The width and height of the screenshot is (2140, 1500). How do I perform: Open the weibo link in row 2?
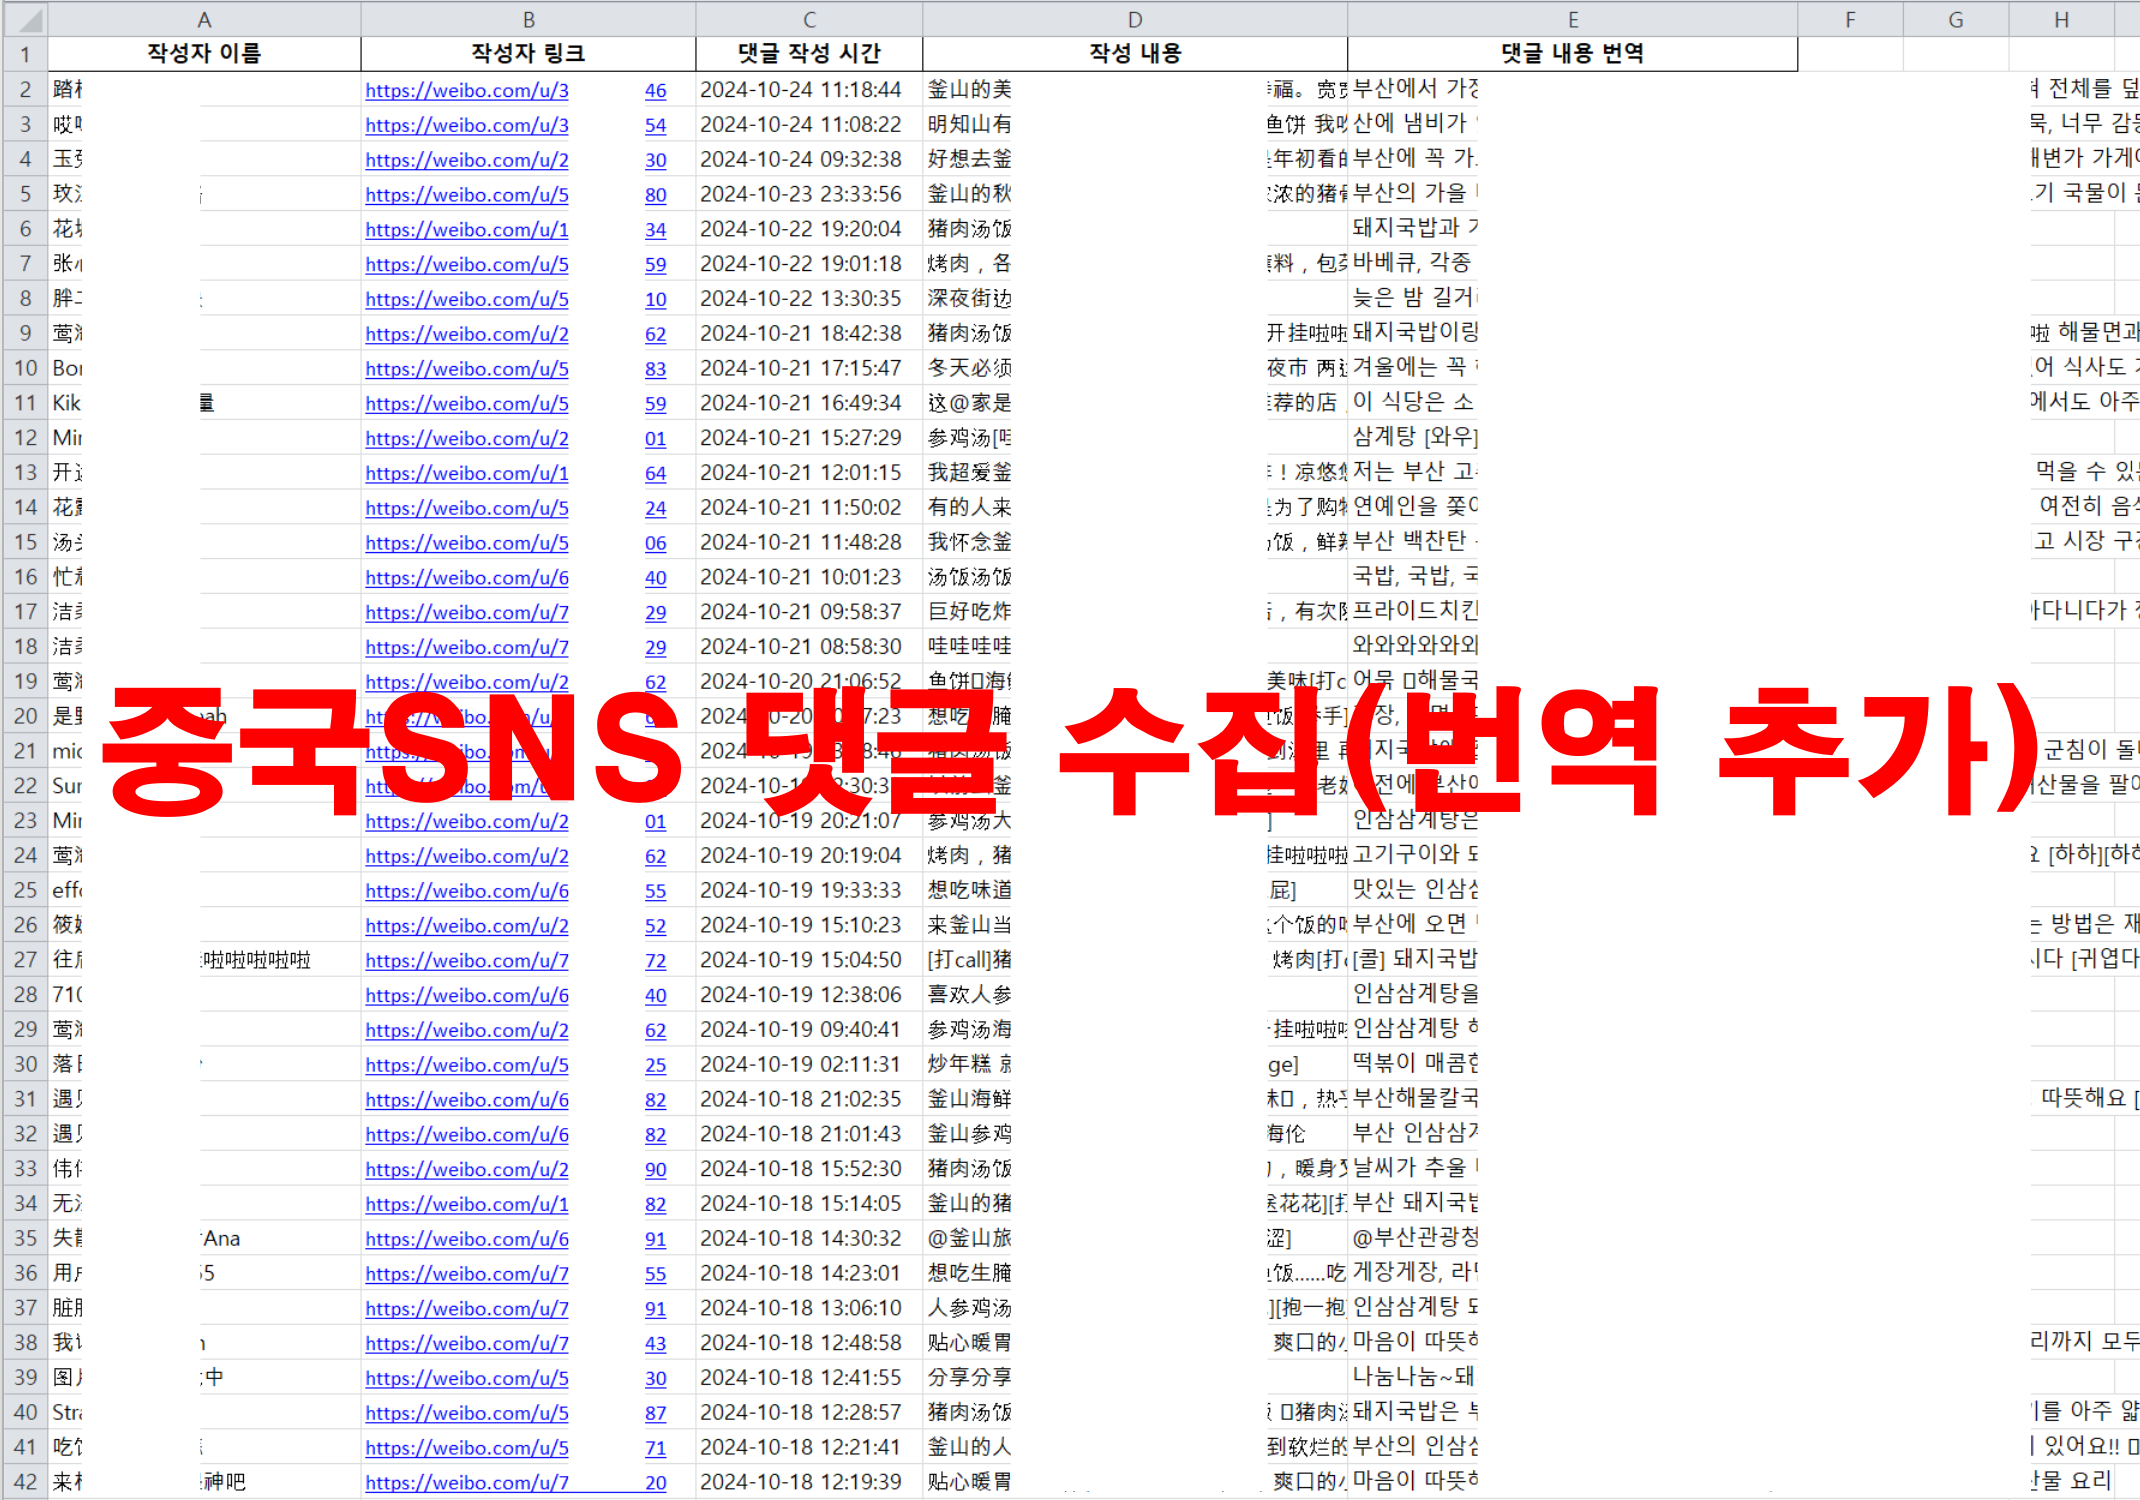click(466, 90)
